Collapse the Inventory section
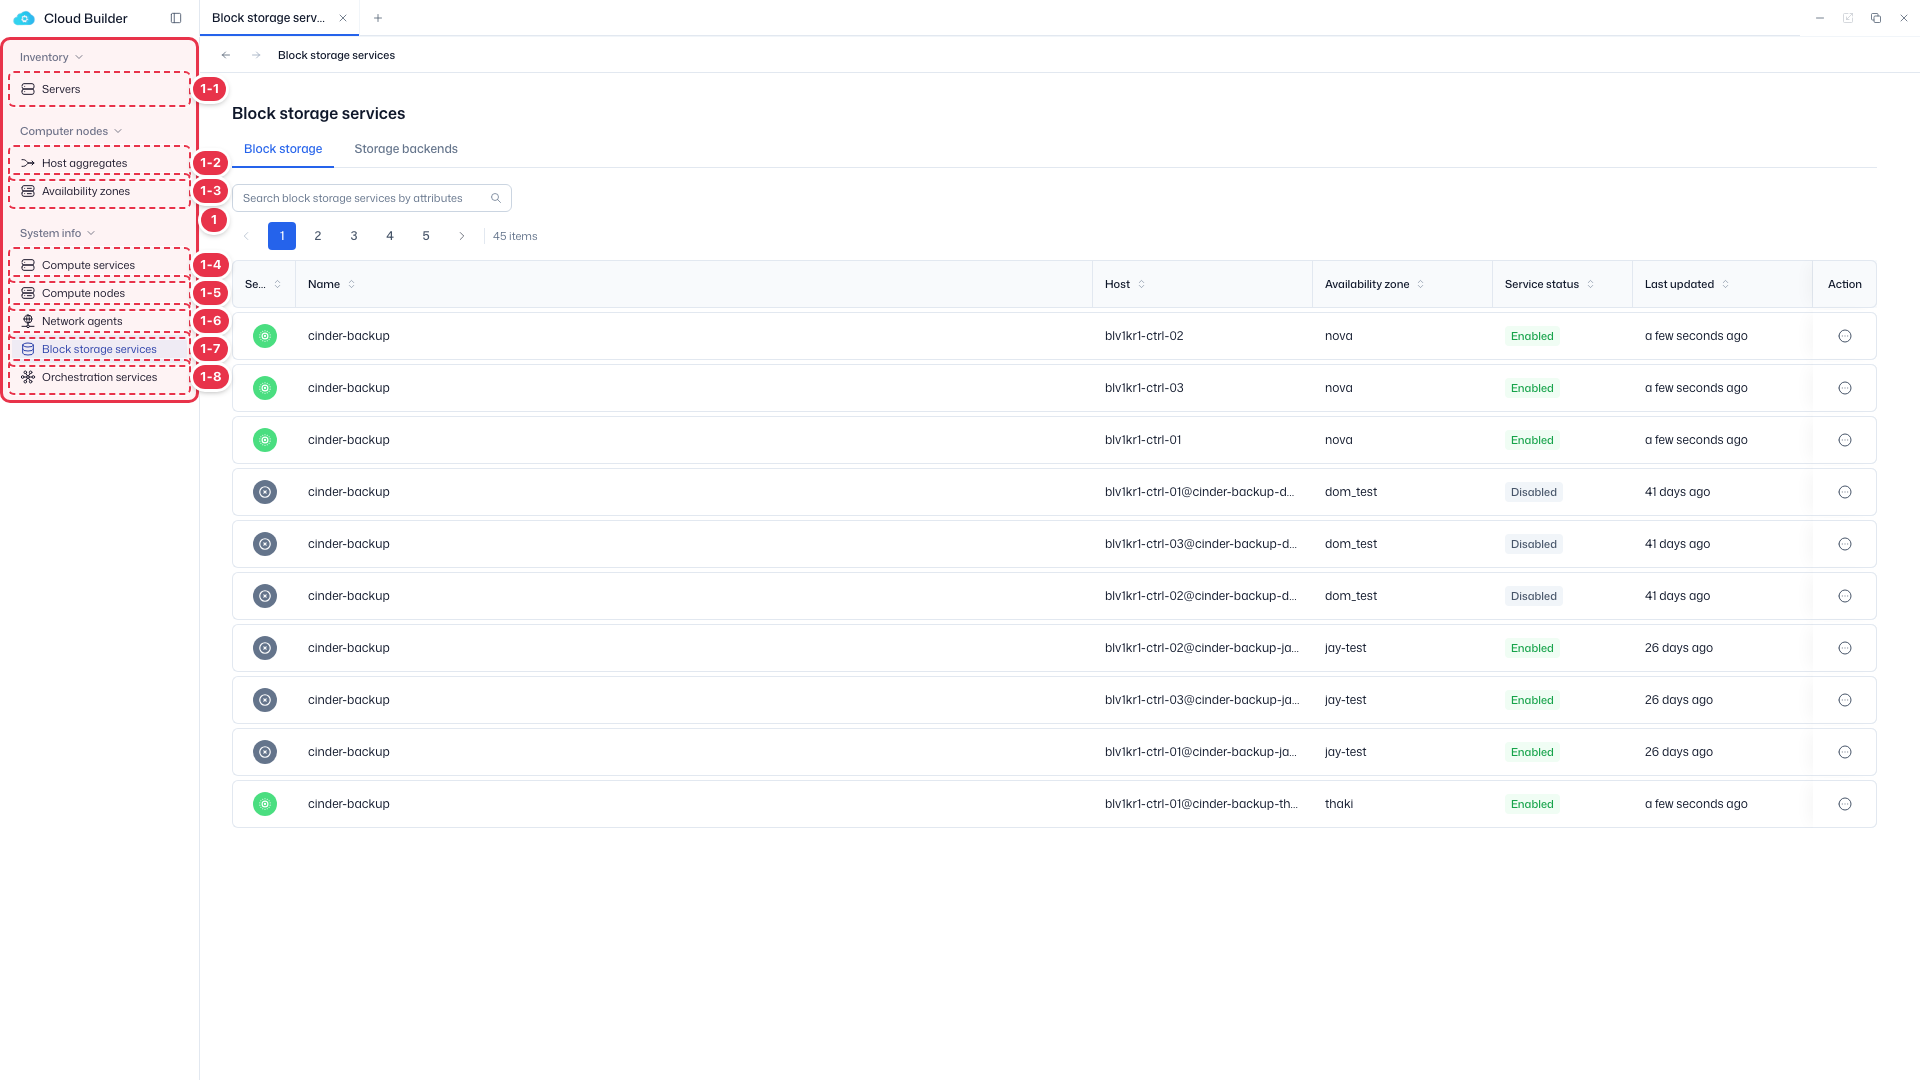The height and width of the screenshot is (1080, 1920). [x=51, y=57]
